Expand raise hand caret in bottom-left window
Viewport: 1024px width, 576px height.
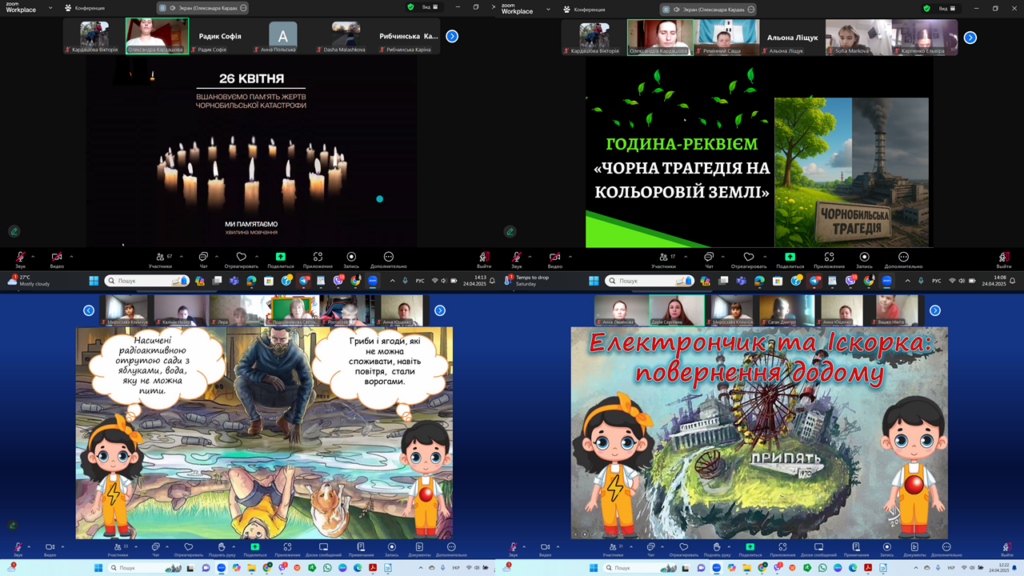click(x=233, y=547)
